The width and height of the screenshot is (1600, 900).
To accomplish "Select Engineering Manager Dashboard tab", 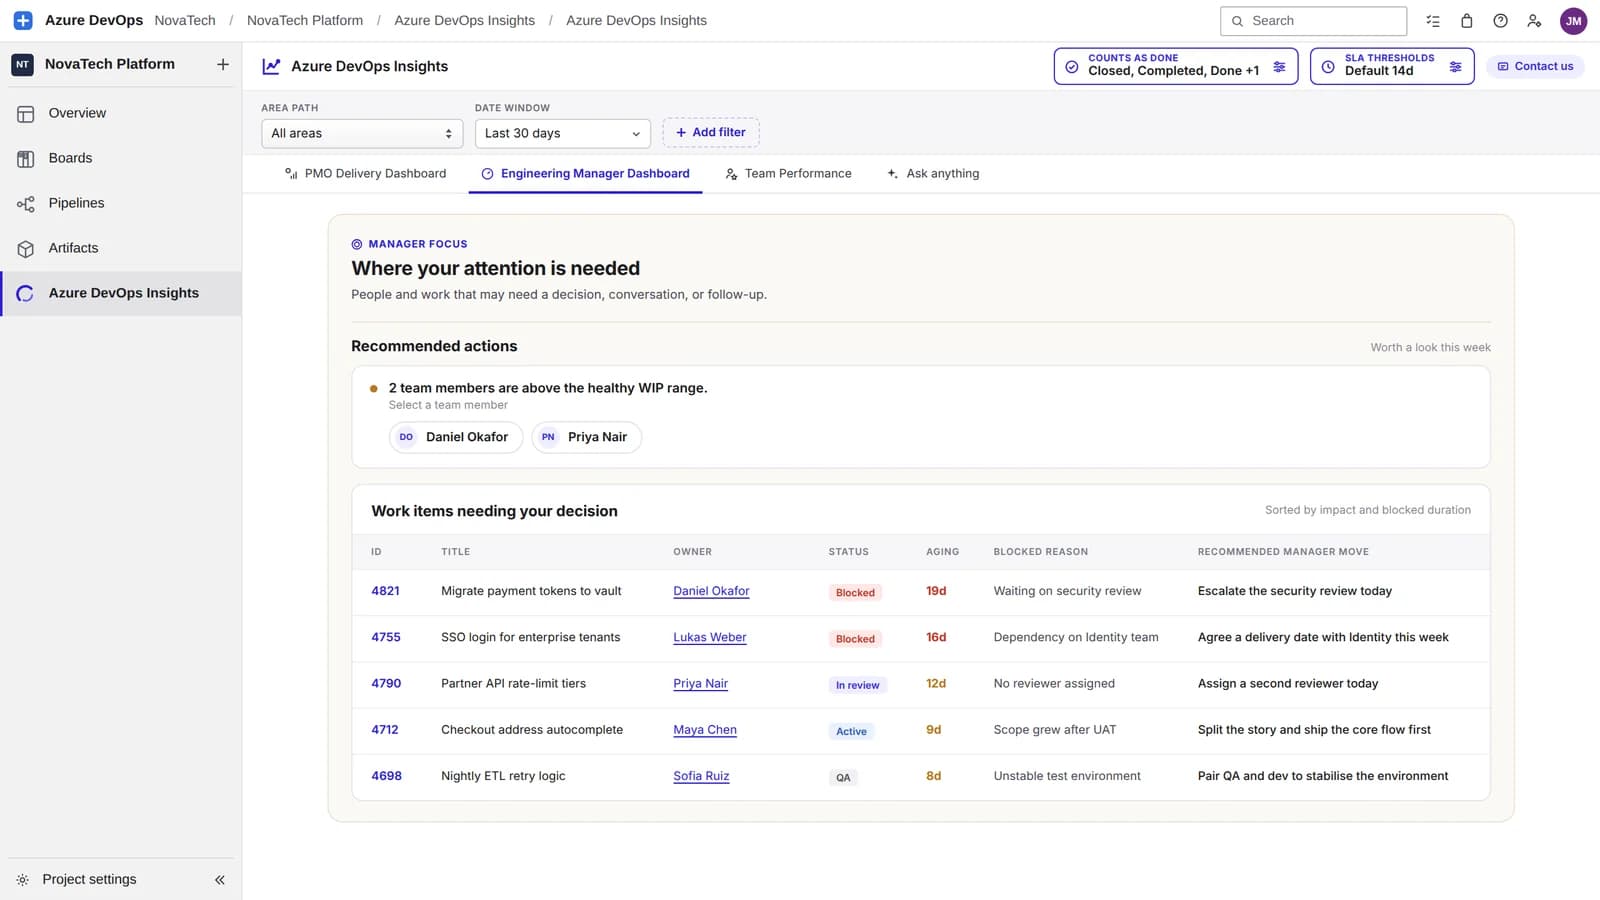I will [585, 174].
